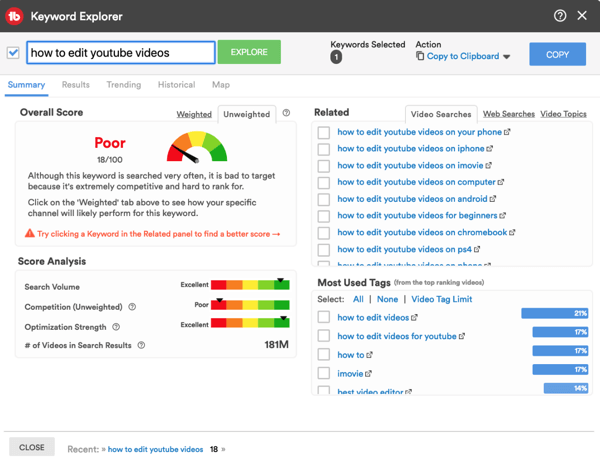Open recent keyword 'how to edit youtube videos' link
600x462 pixels.
[x=155, y=449]
